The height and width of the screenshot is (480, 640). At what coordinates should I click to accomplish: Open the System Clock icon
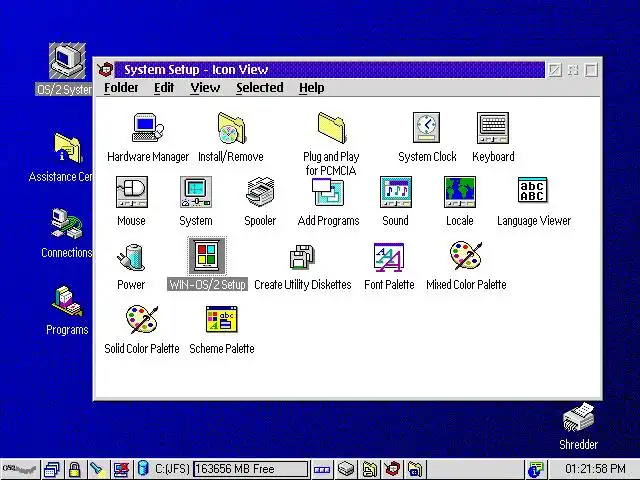pos(427,128)
